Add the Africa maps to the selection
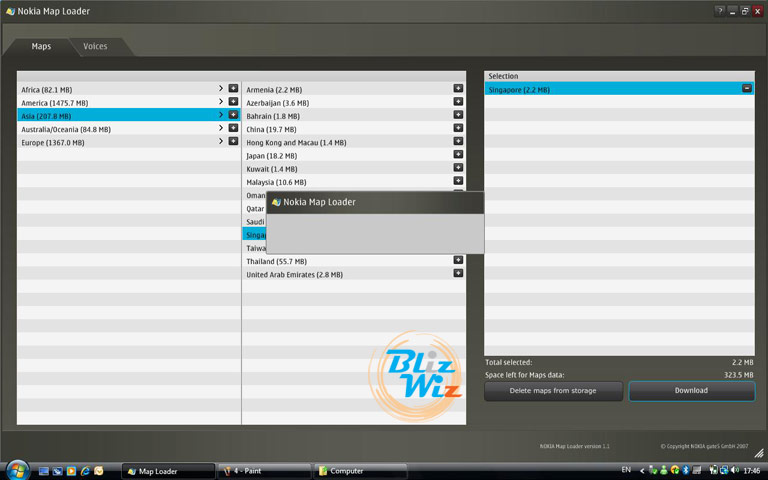The image size is (768, 480). click(233, 88)
